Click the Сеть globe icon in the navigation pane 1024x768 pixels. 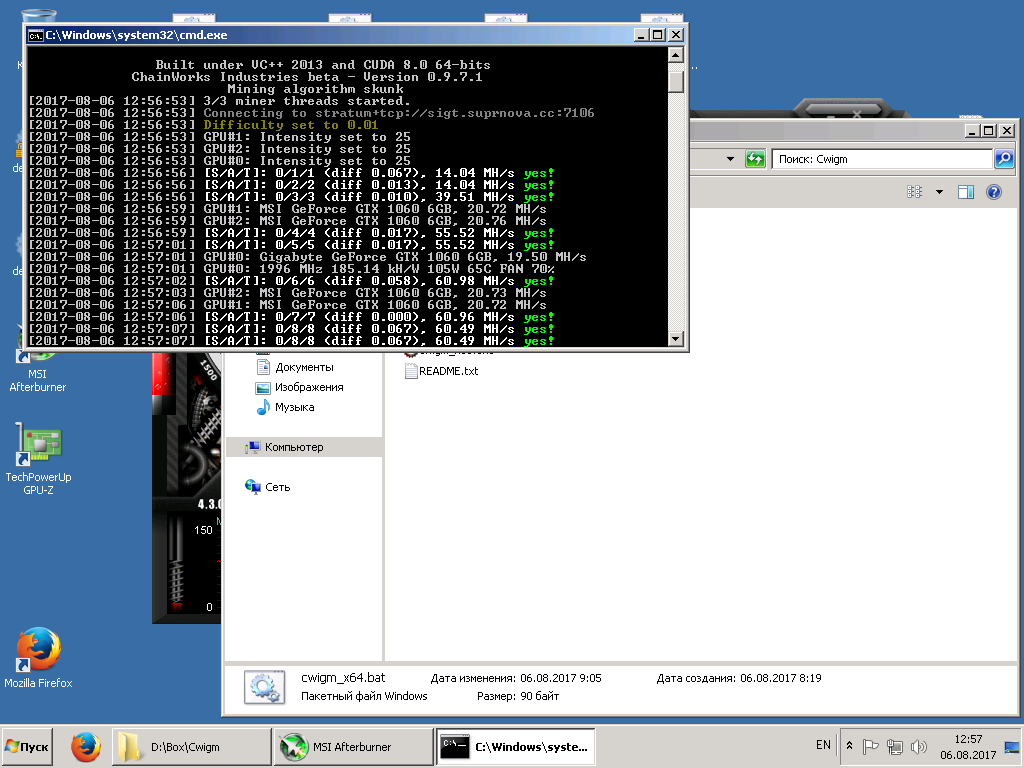pyautogui.click(x=253, y=487)
